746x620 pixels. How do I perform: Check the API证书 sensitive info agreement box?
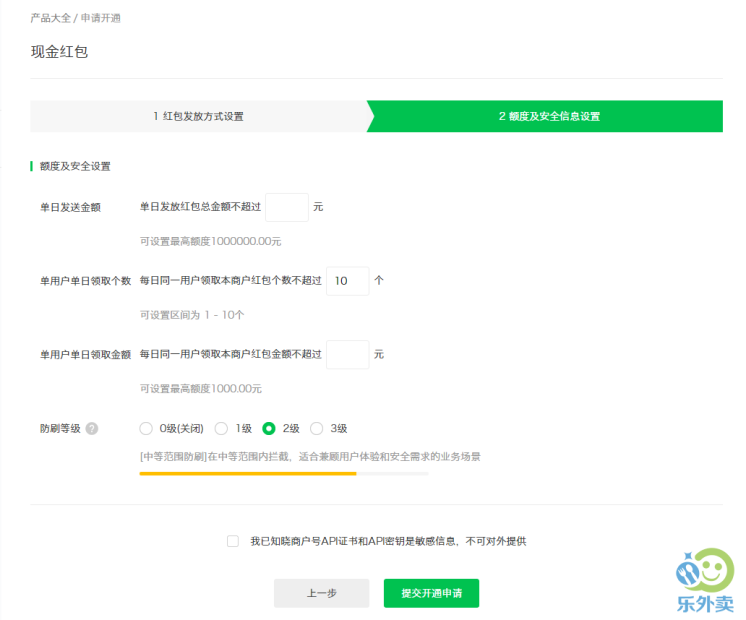coord(233,541)
